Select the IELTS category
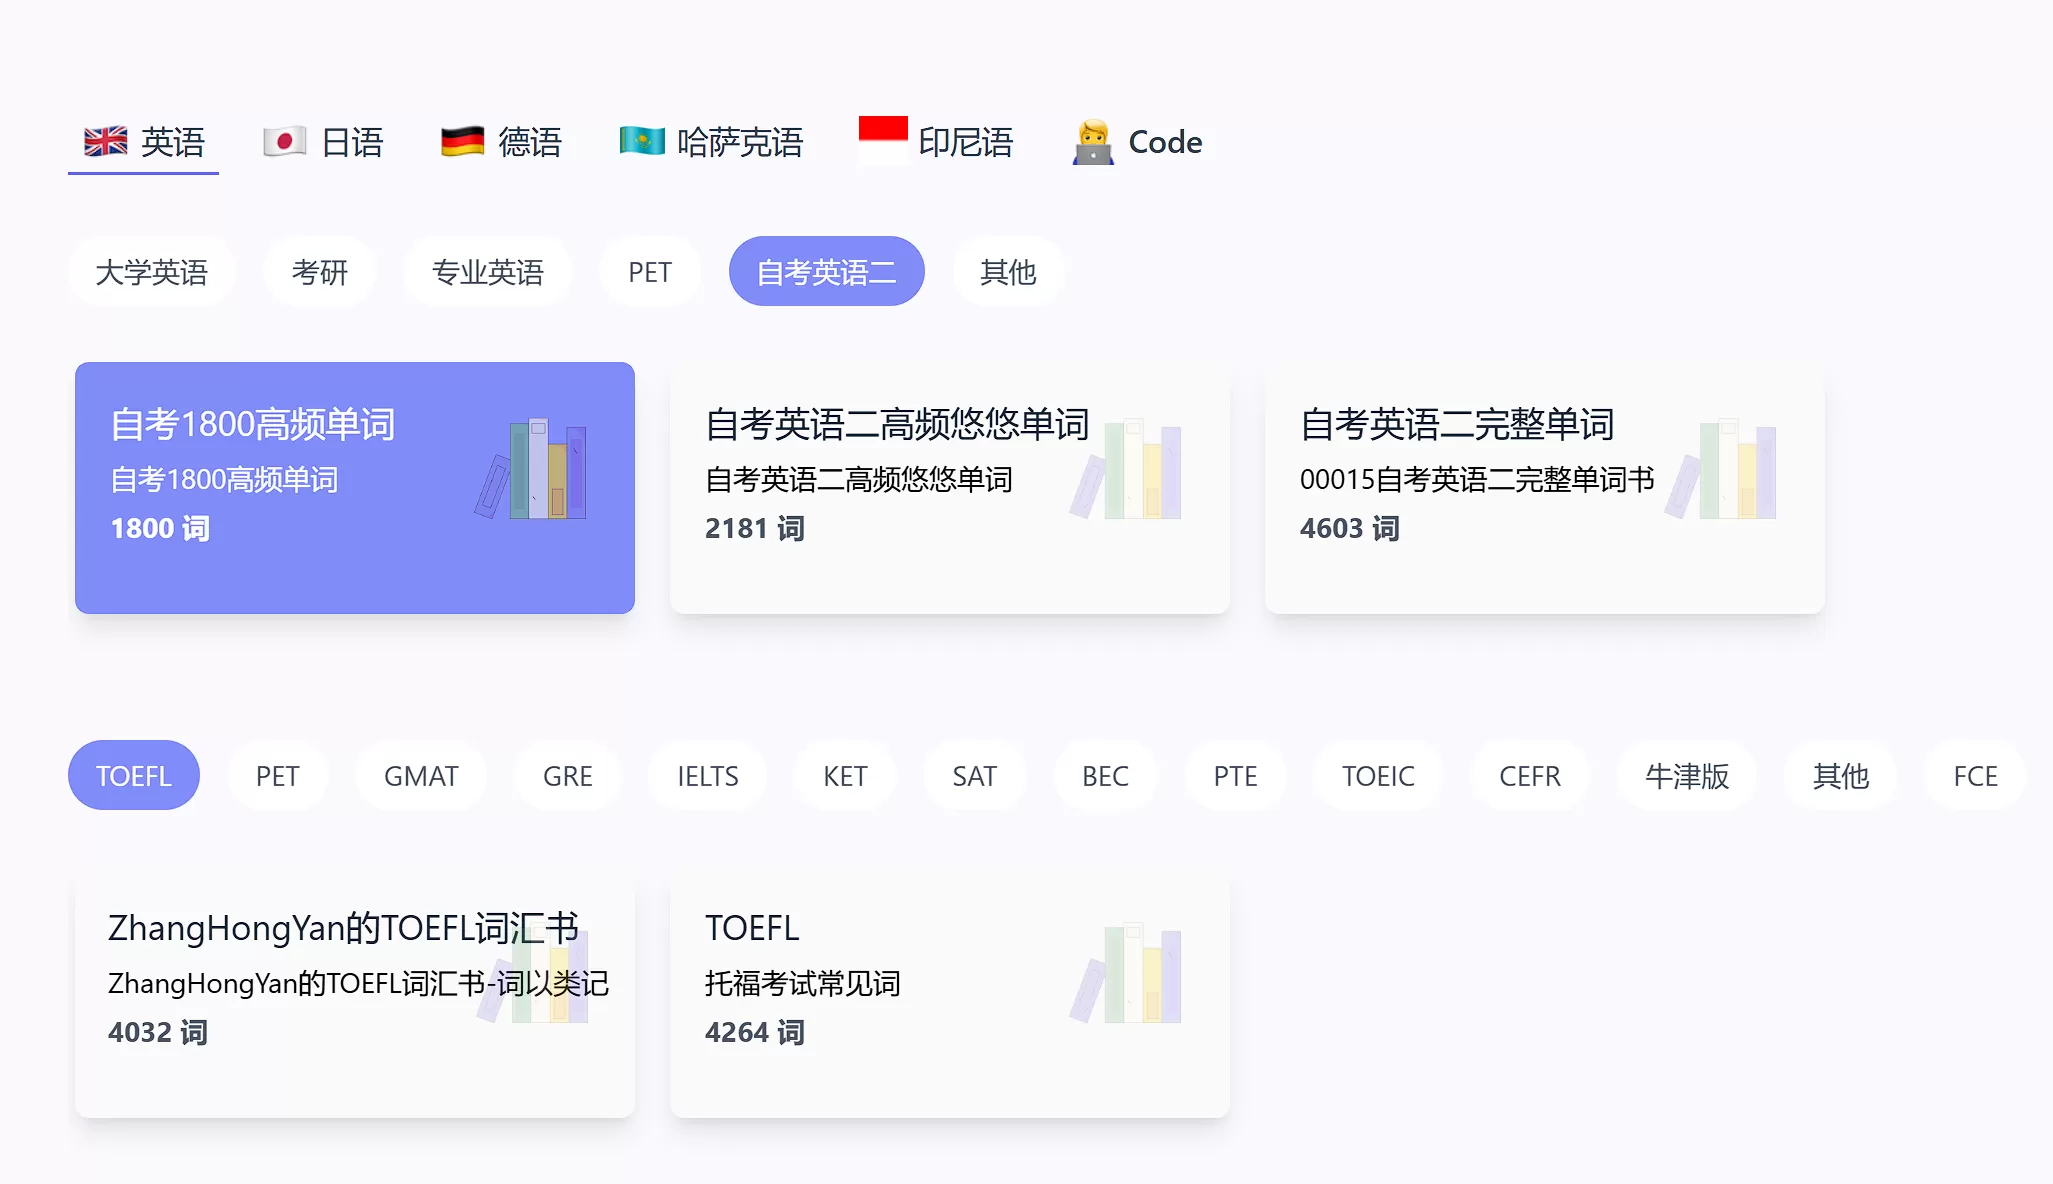 click(707, 775)
